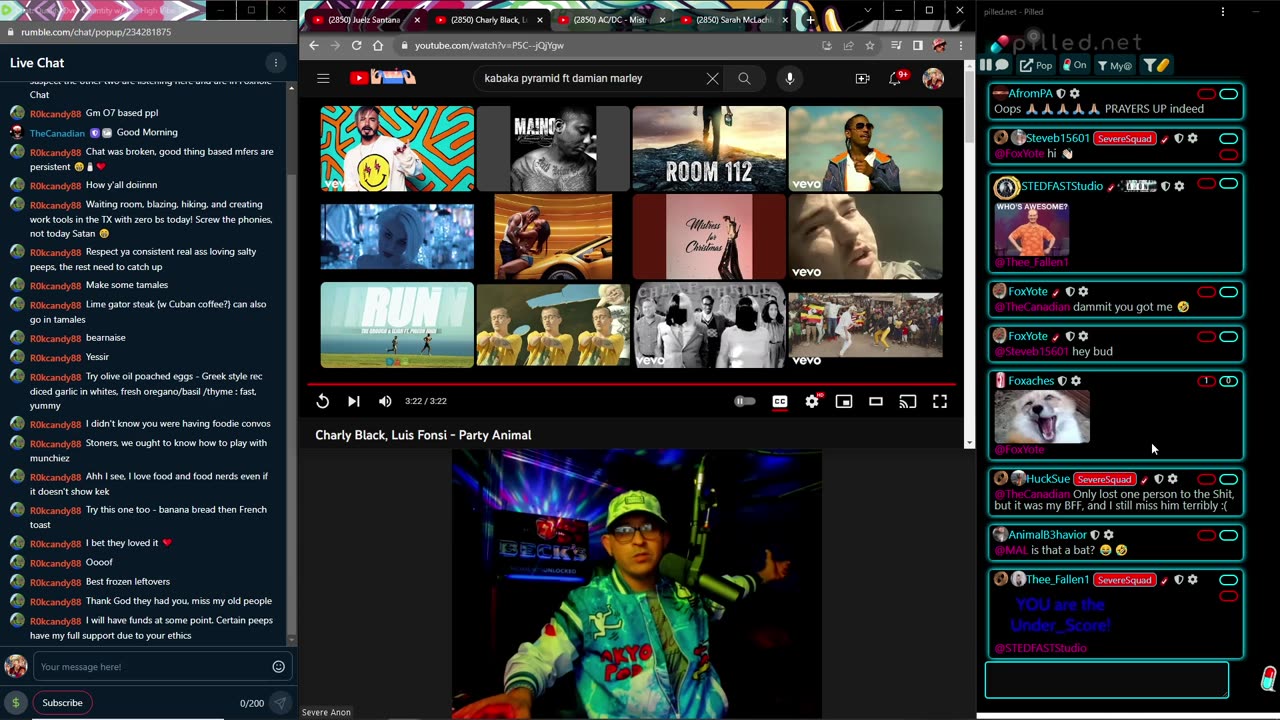The image size is (1280, 720).
Task: Open emoji picker in Rumble chat
Action: (279, 667)
